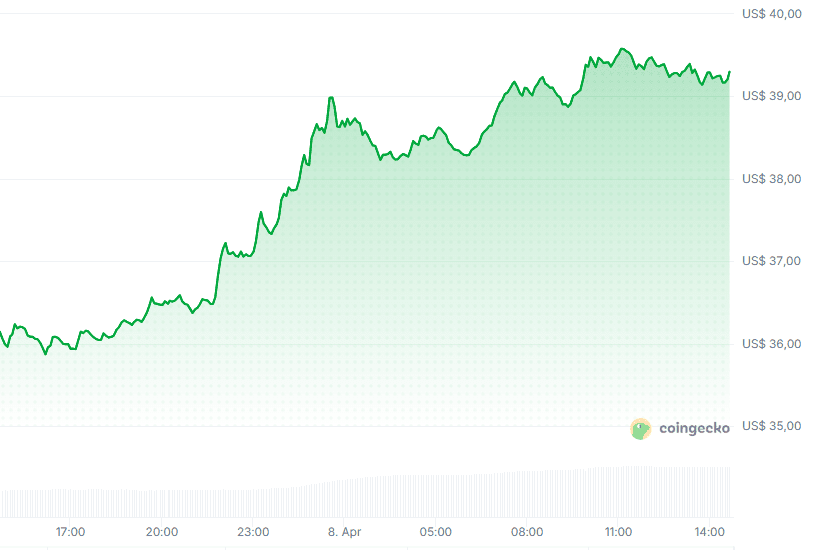This screenshot has height=550, width=816.
Task: Click the US$ 40,00 price axis label
Action: click(771, 14)
